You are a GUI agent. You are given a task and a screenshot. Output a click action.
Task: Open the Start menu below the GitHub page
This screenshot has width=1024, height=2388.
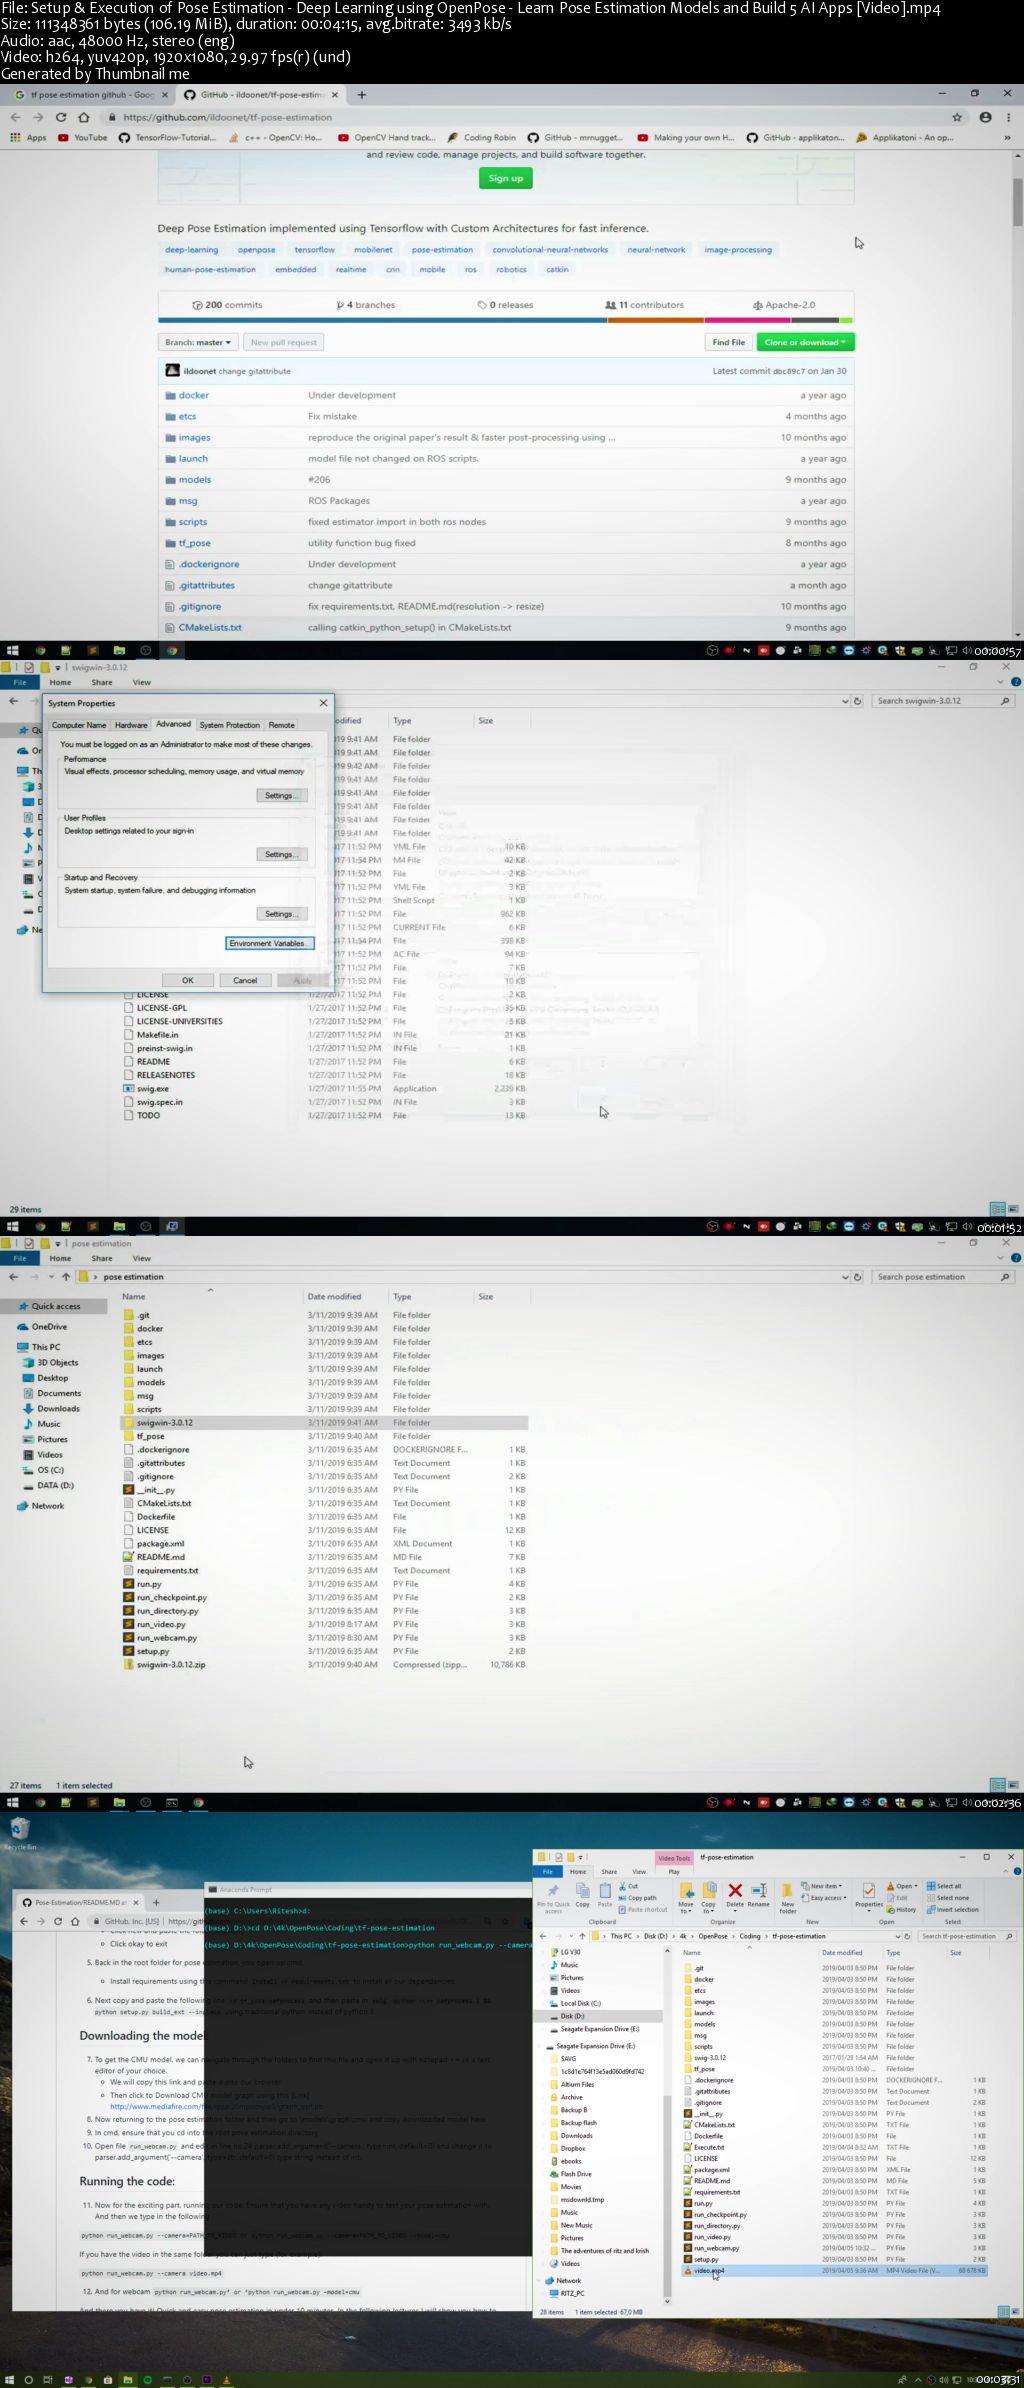(13, 650)
